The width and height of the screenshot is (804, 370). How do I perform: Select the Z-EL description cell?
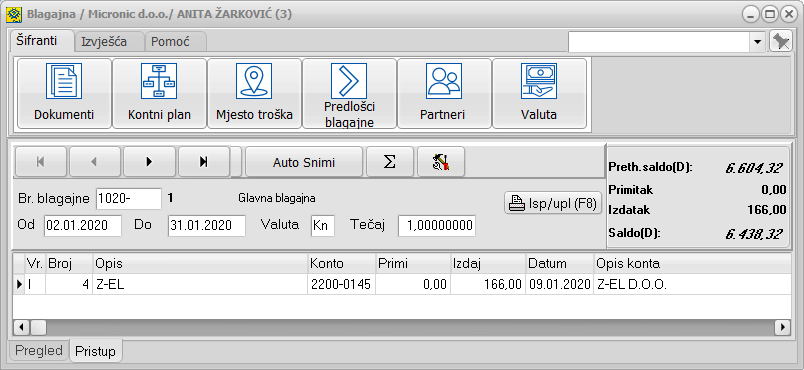pyautogui.click(x=200, y=284)
